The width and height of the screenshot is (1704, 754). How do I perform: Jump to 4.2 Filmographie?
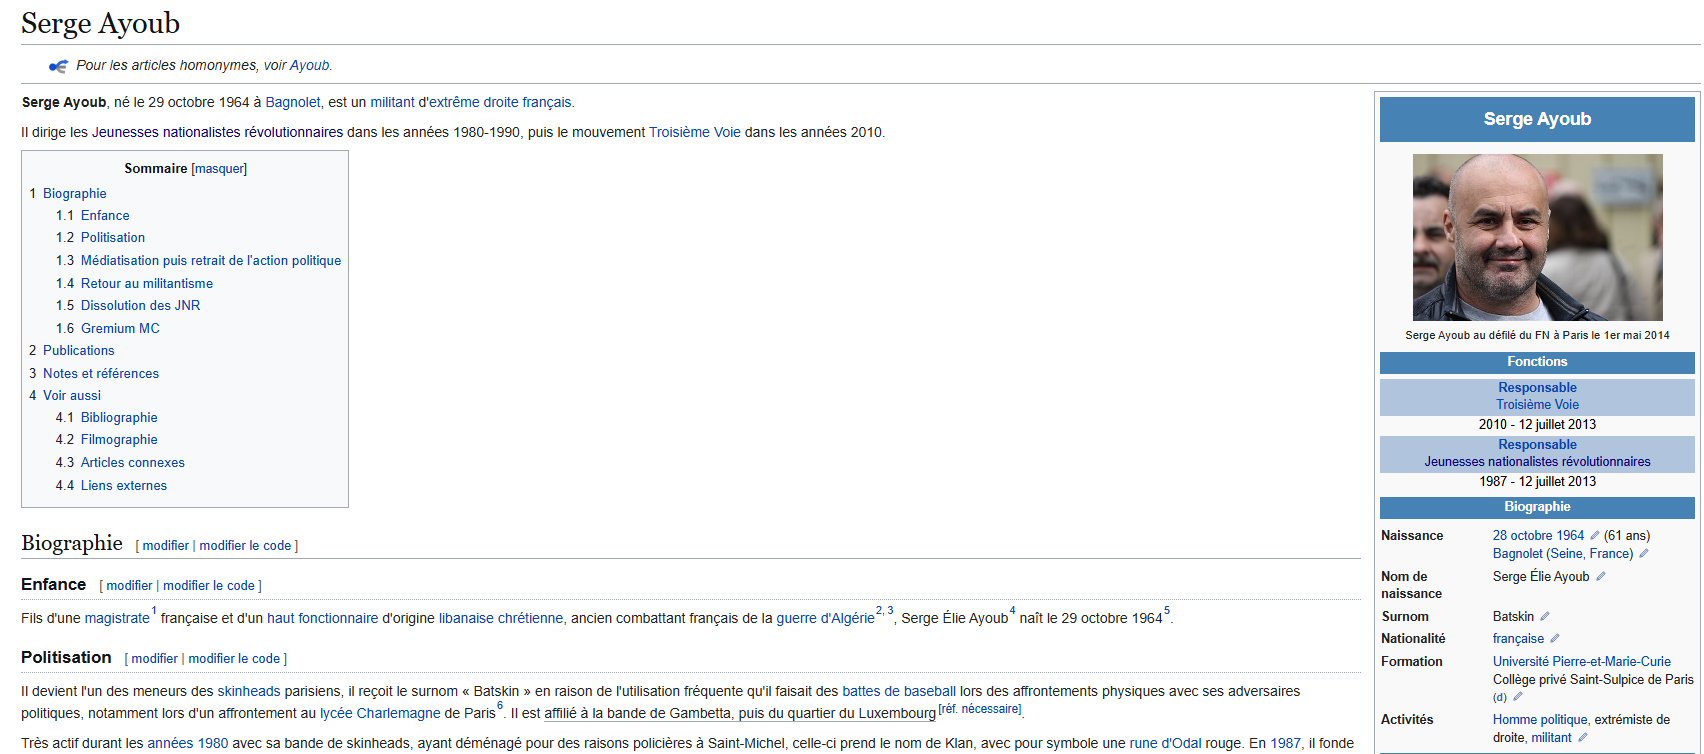coord(119,440)
